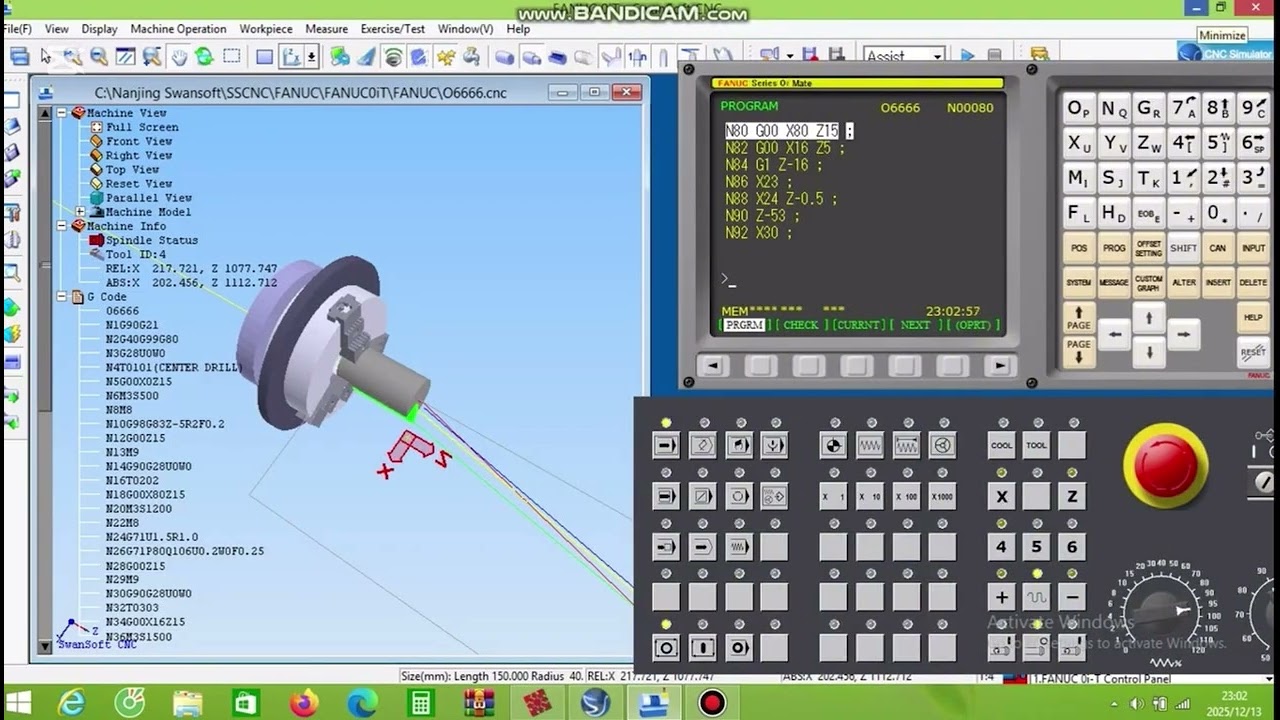Click the INSERT key on keypad
Image resolution: width=1280 pixels, height=720 pixels.
pyautogui.click(x=1218, y=283)
